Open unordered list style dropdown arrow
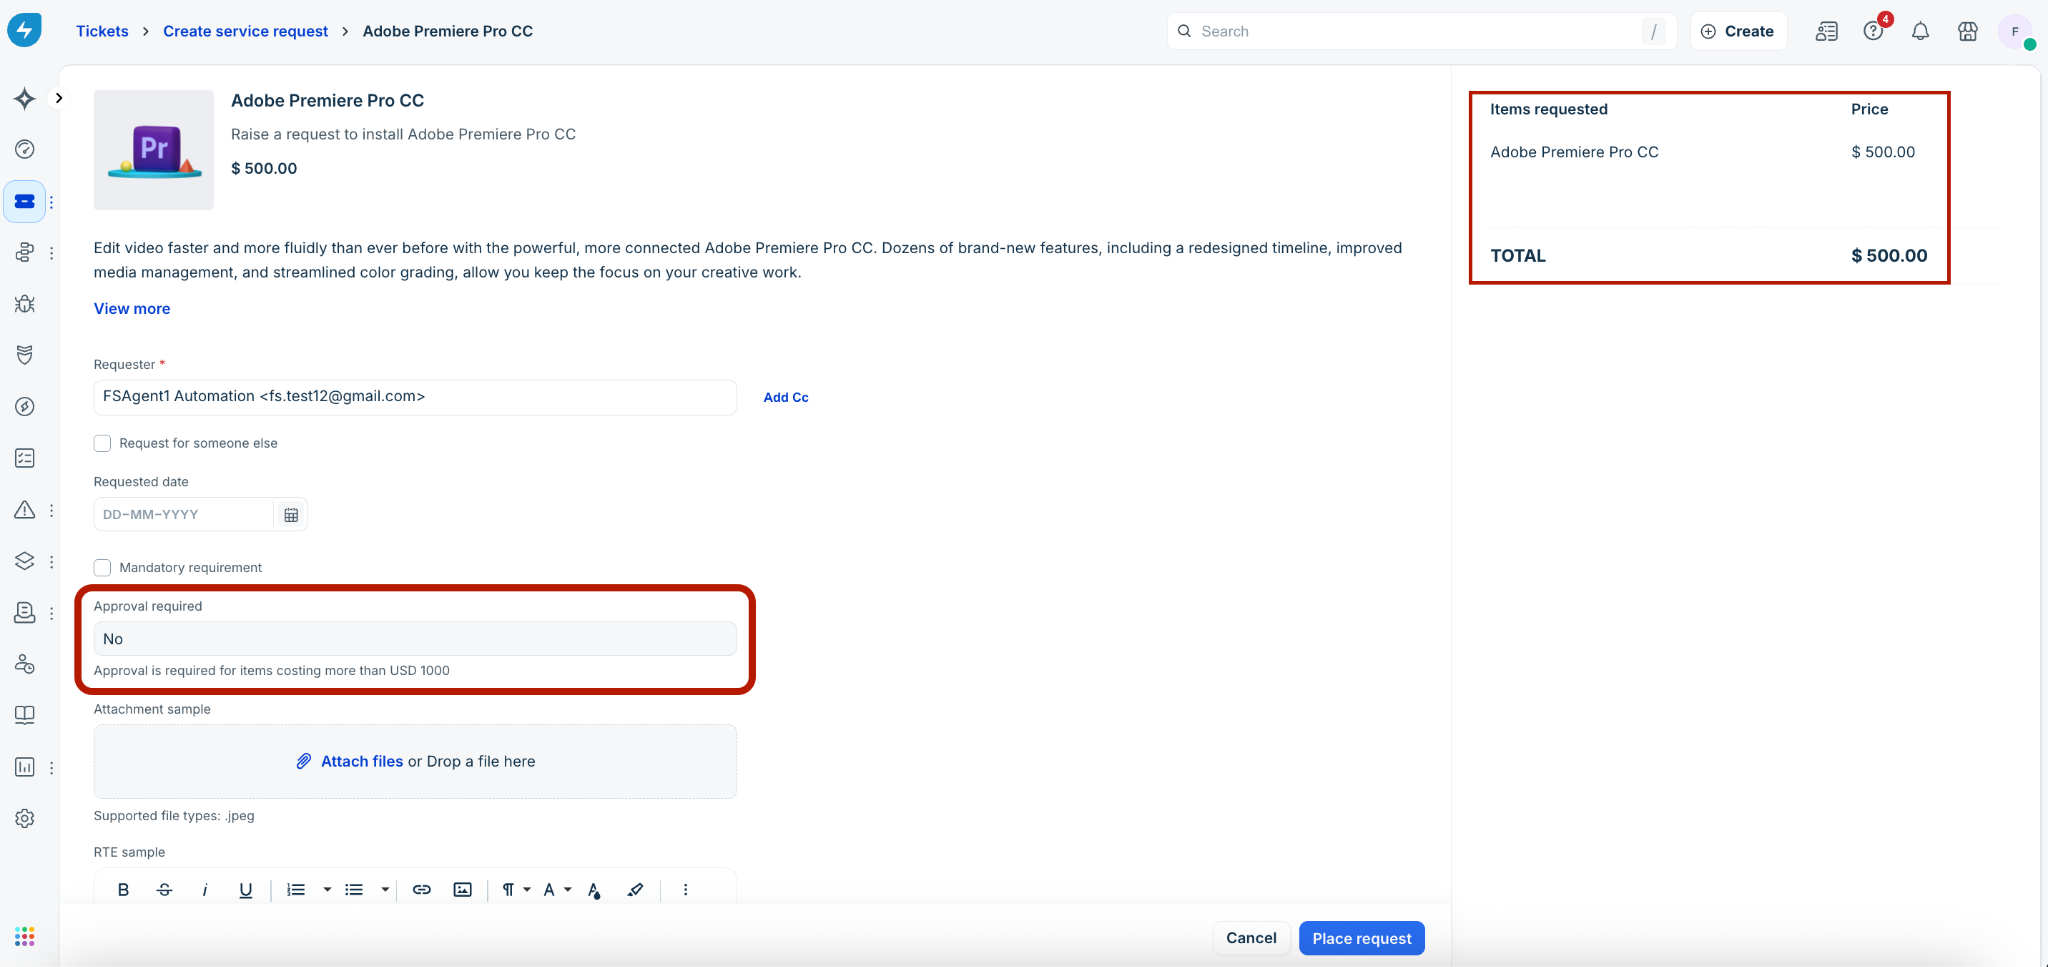The image size is (2048, 967). click(385, 889)
